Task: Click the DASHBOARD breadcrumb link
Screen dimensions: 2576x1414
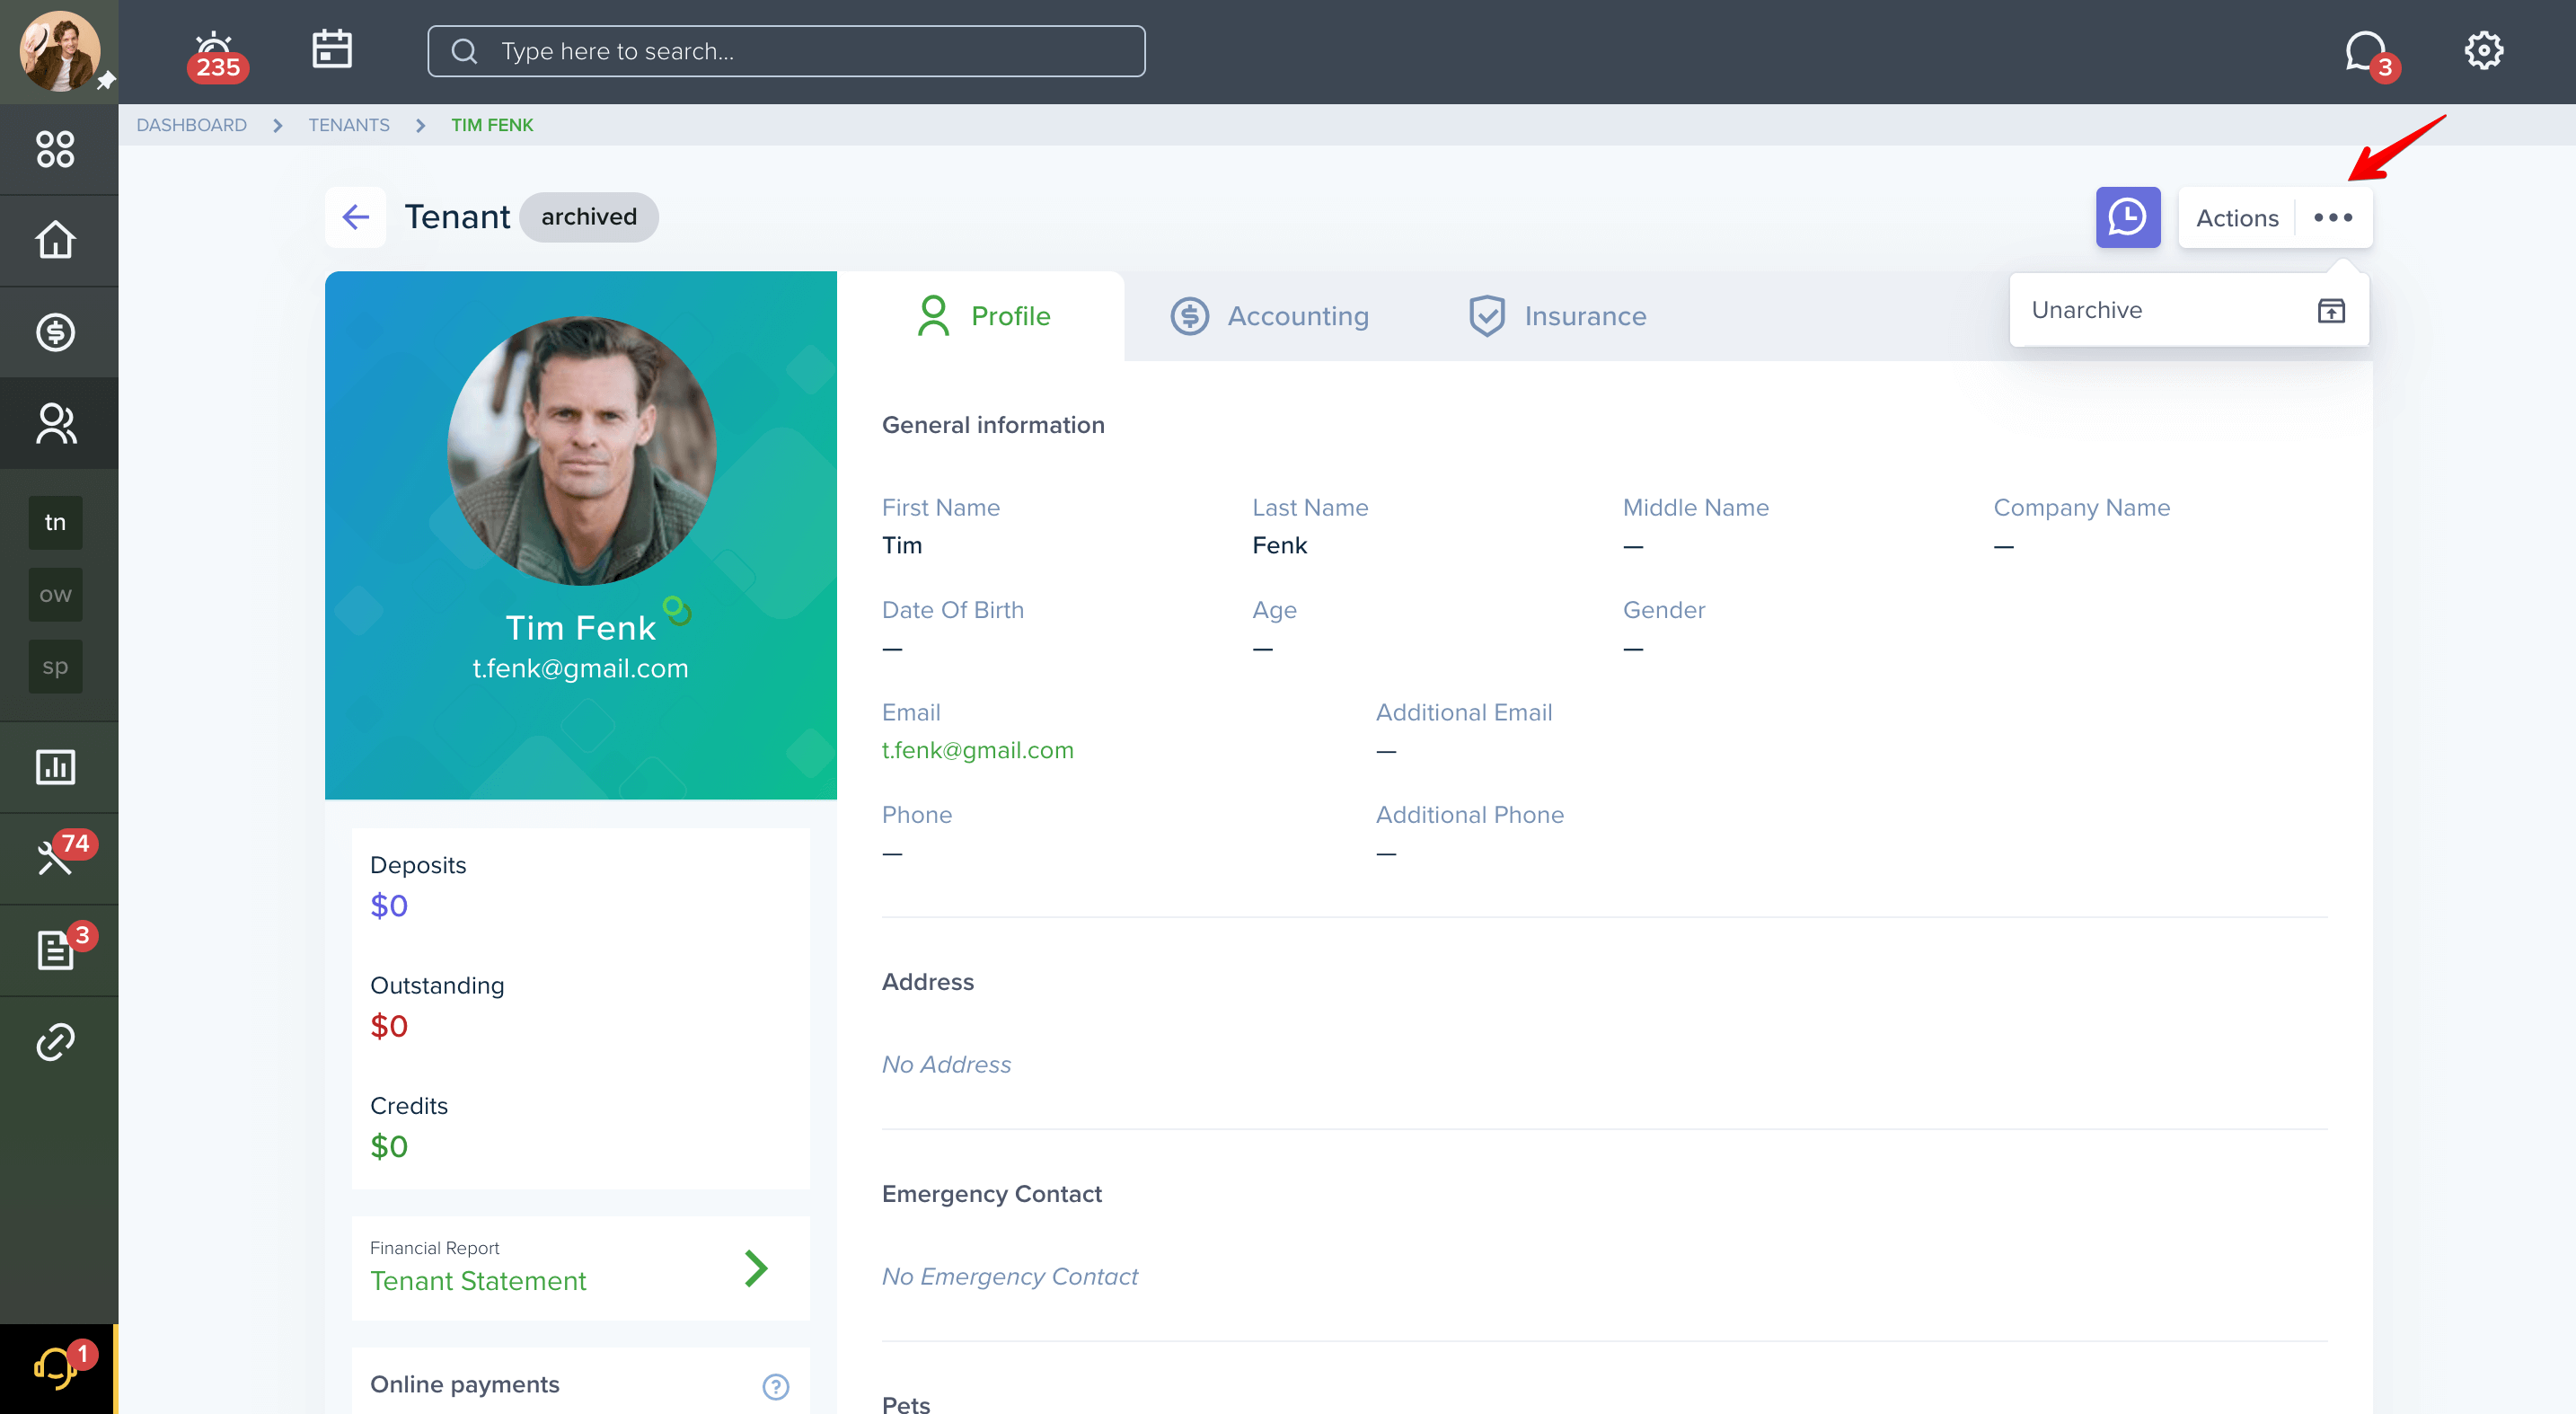Action: click(x=191, y=125)
